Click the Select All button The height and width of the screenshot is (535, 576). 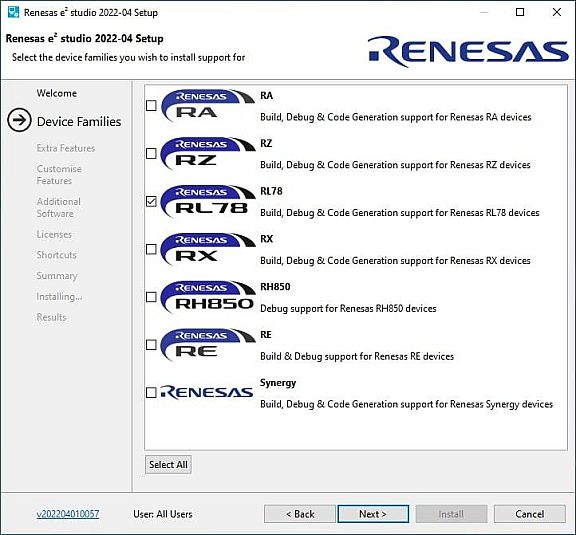coord(168,464)
